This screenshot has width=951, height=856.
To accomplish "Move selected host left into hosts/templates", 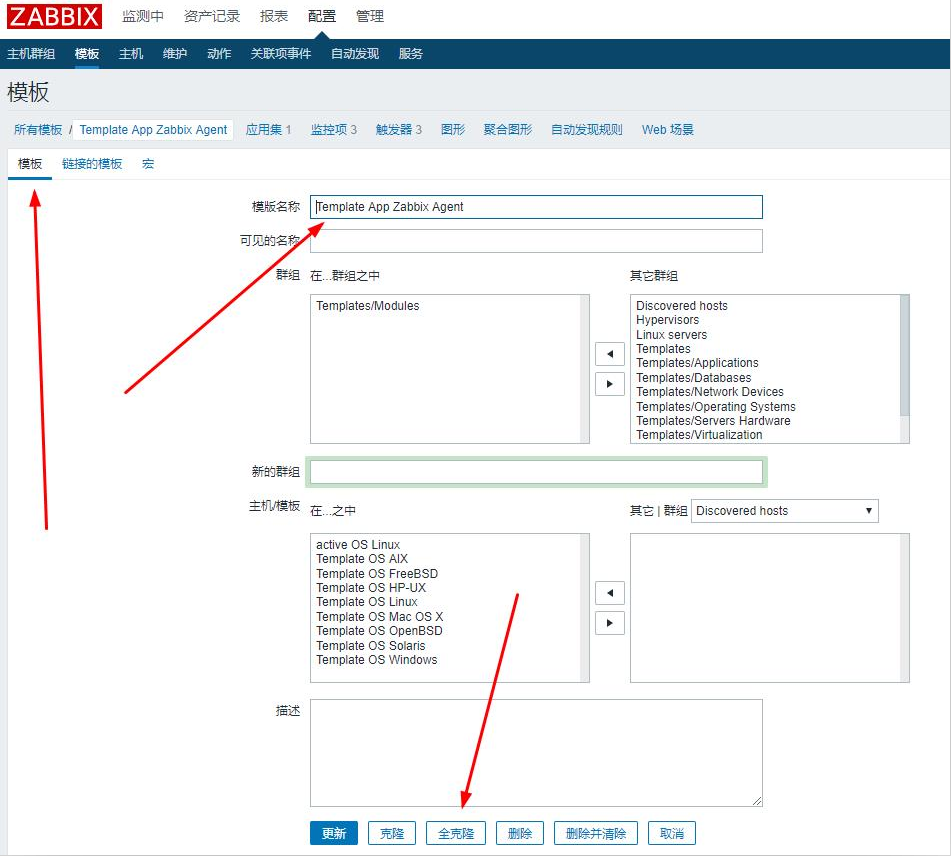I will point(610,593).
